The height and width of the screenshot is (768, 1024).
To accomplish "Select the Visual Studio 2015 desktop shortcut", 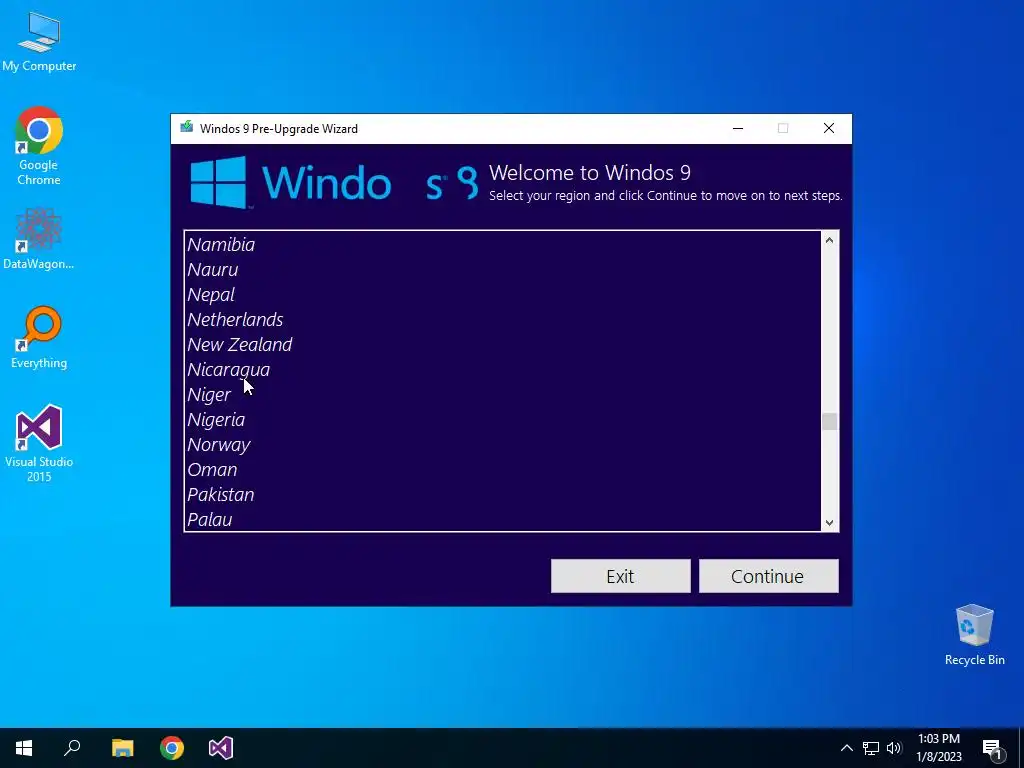I will (39, 443).
